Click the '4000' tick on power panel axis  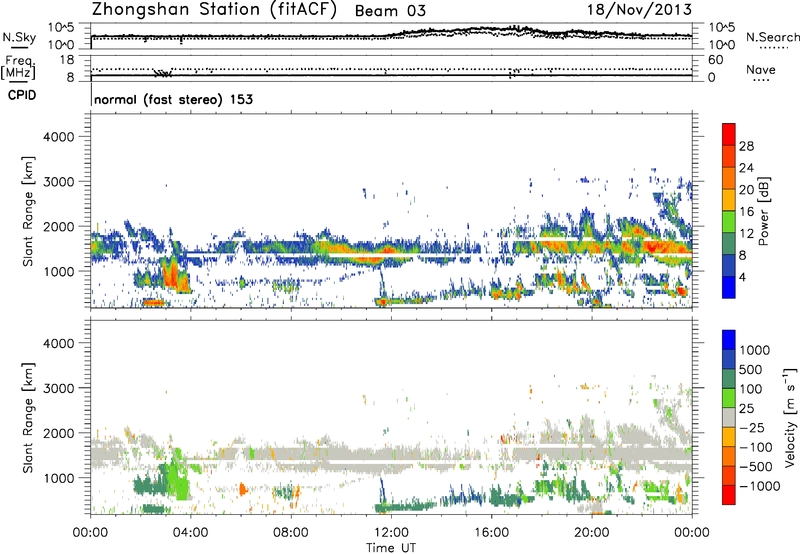(59, 136)
